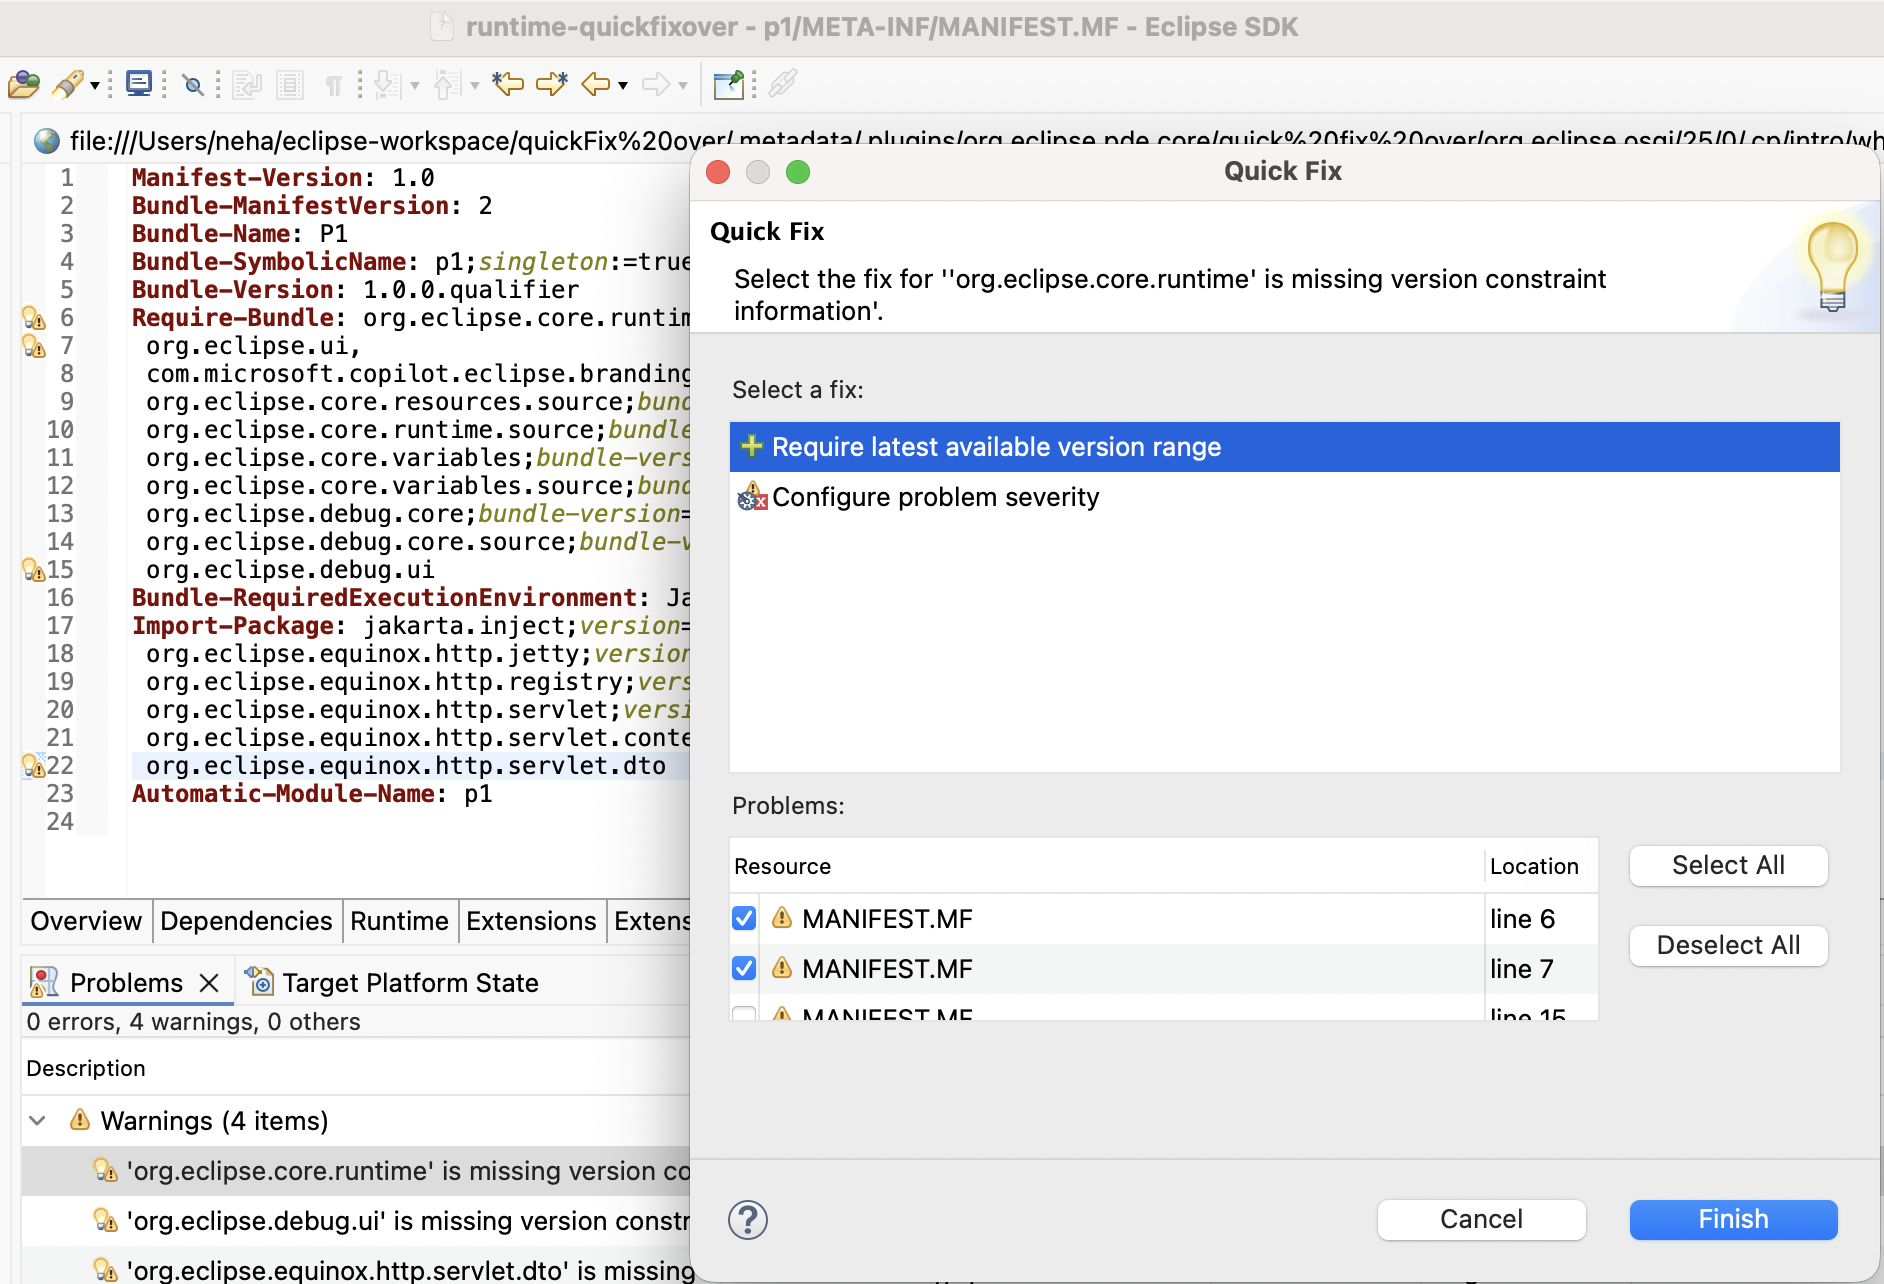Screen dimensions: 1884x1284
Task: Select the 'org.eclipse.debug.ui' warning row
Action: pyautogui.click(x=356, y=1221)
